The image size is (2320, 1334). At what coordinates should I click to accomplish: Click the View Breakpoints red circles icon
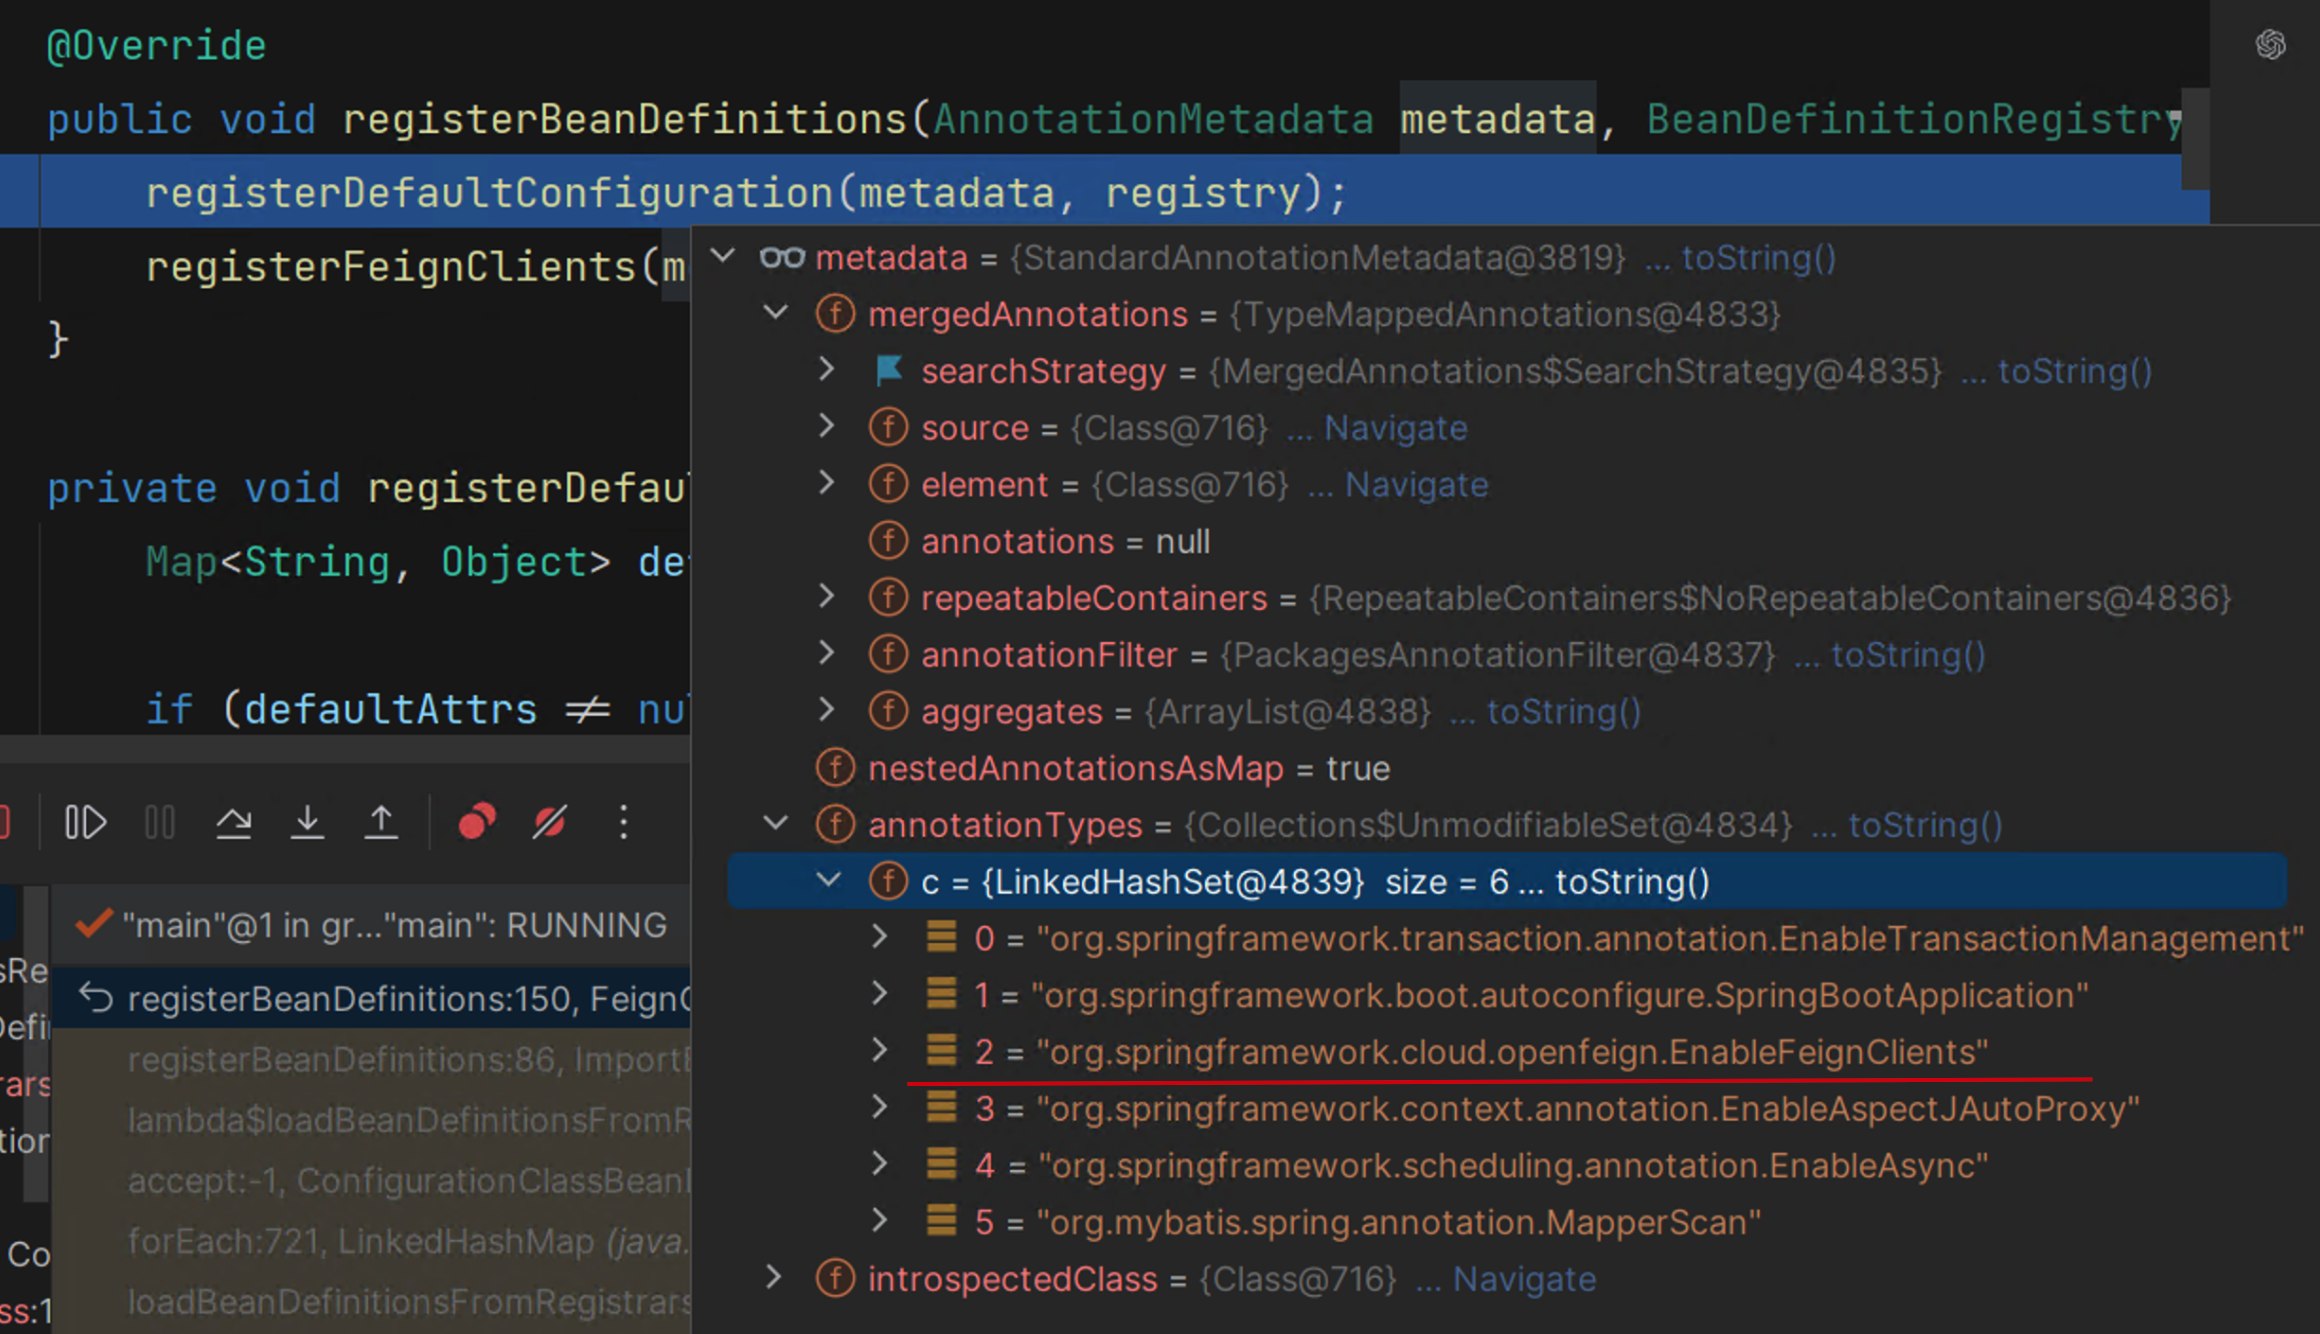point(476,822)
